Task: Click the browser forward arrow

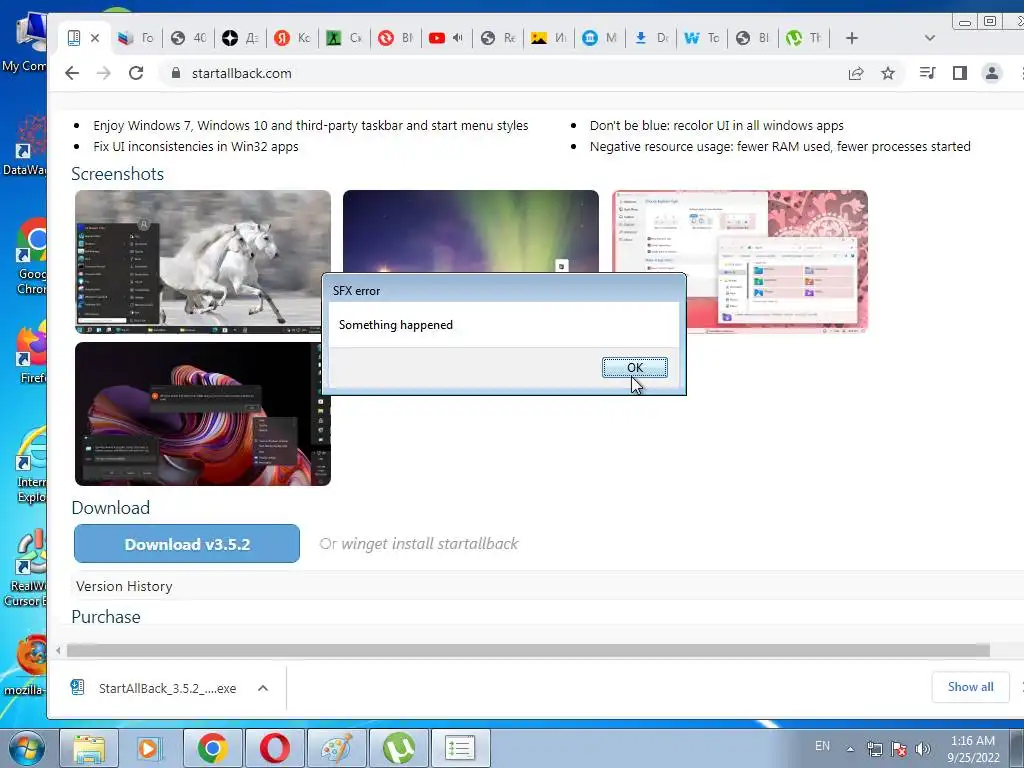Action: coord(104,73)
